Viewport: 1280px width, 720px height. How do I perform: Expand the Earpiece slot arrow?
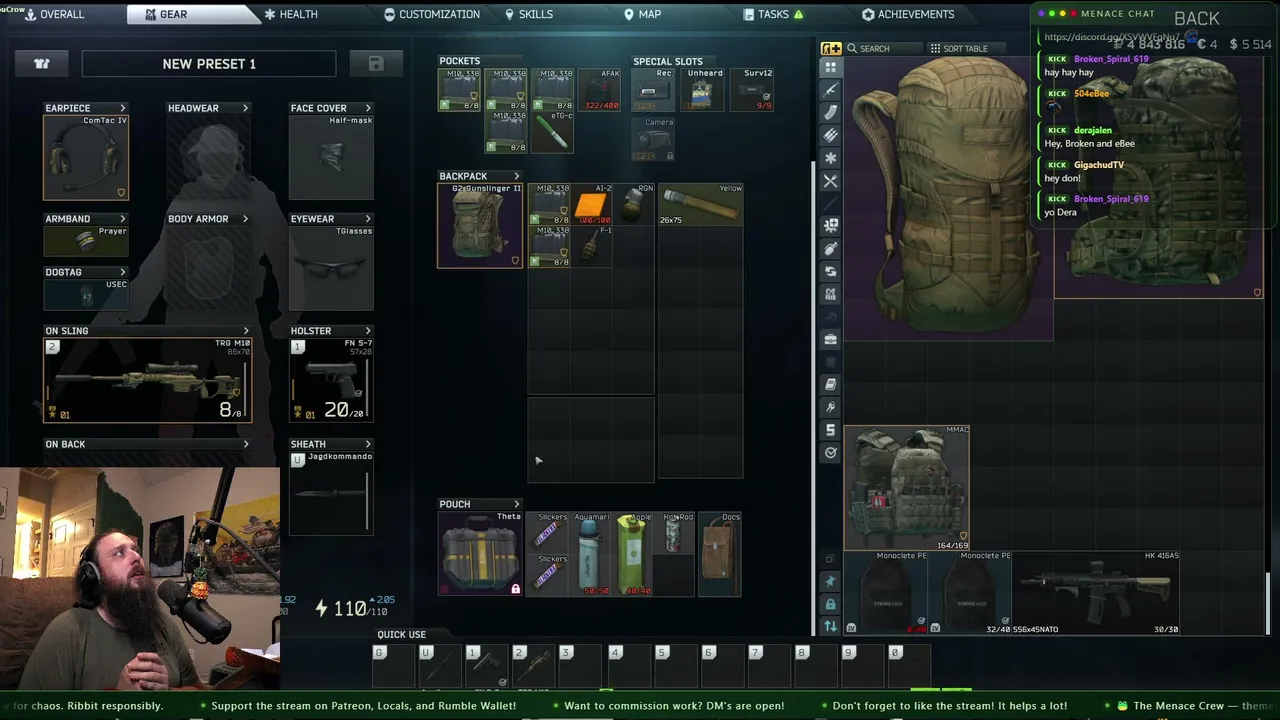[x=123, y=108]
